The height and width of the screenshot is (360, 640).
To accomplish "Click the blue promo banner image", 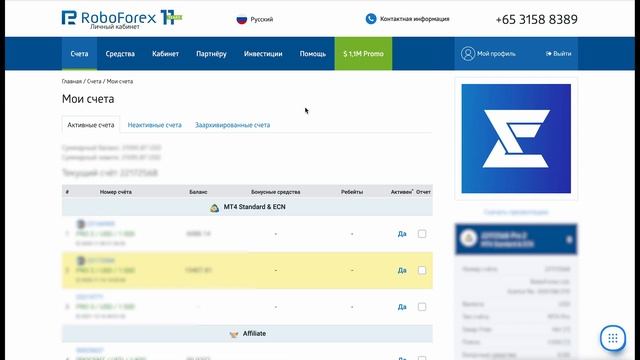I will (x=516, y=138).
